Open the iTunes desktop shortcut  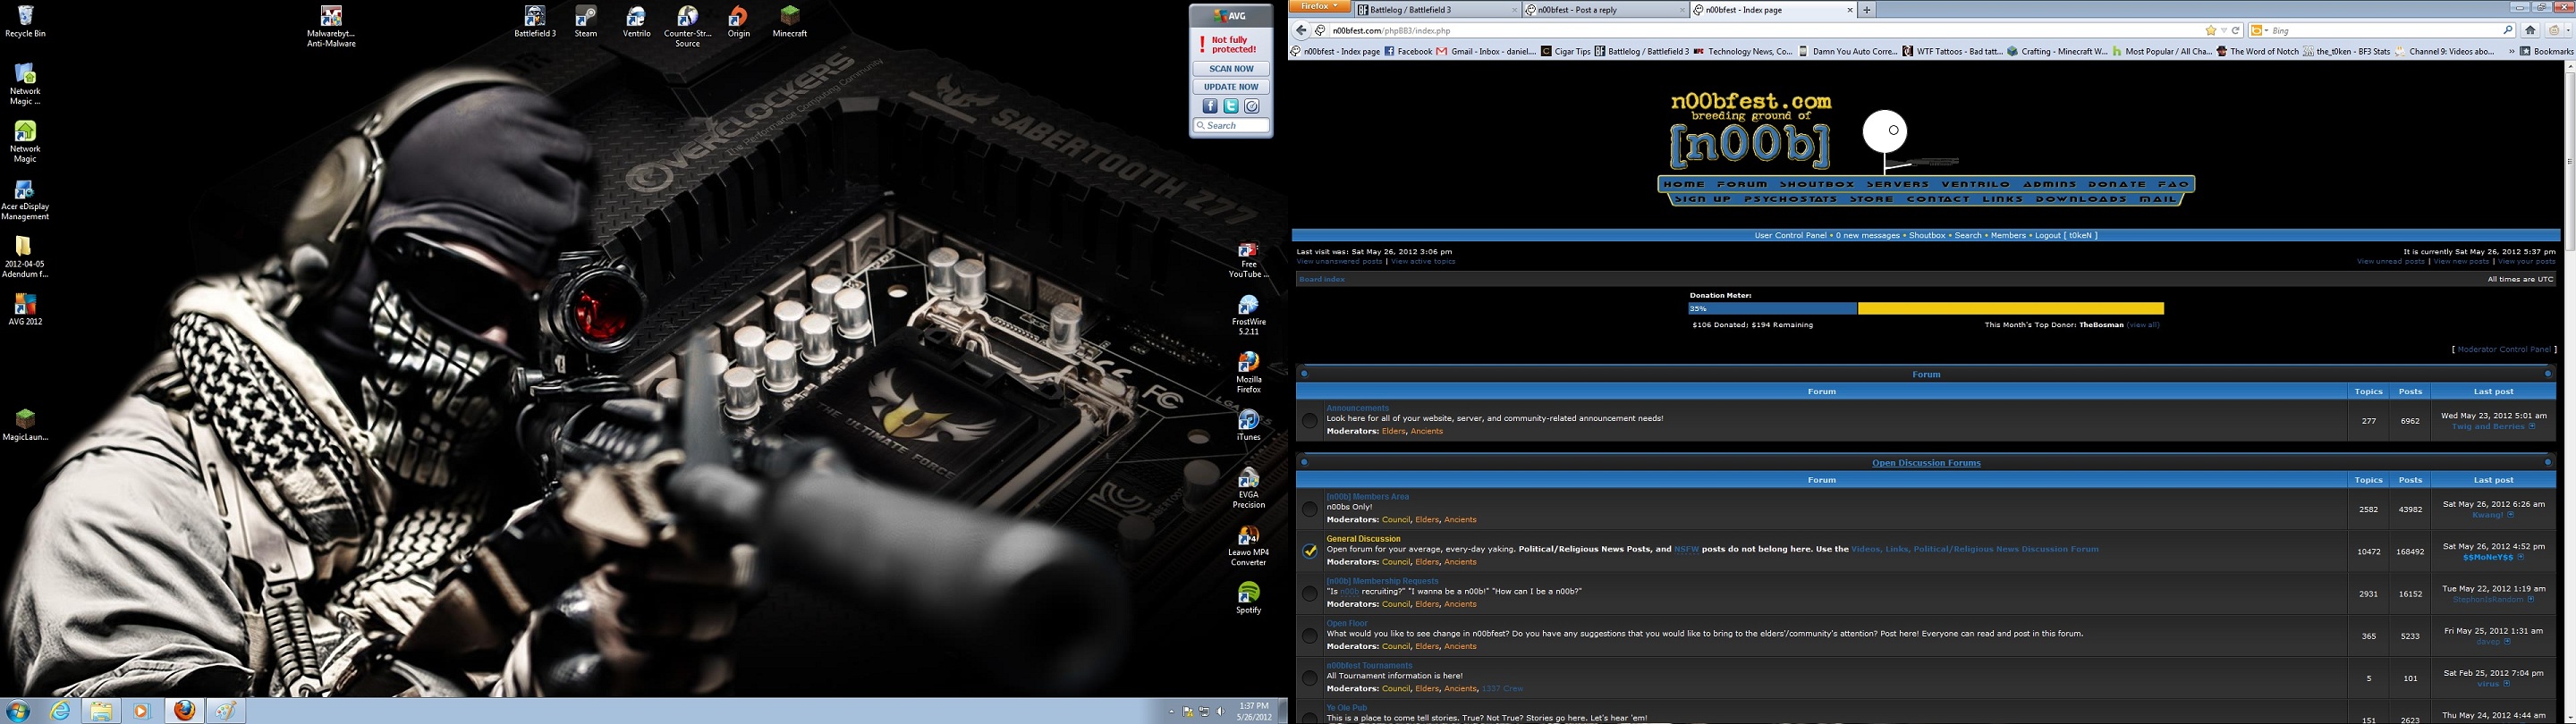pyautogui.click(x=1248, y=425)
